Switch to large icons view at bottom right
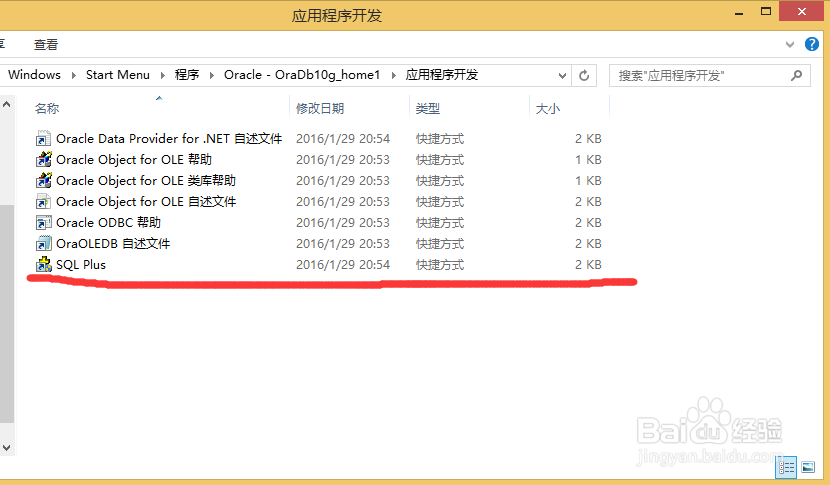 [808, 467]
